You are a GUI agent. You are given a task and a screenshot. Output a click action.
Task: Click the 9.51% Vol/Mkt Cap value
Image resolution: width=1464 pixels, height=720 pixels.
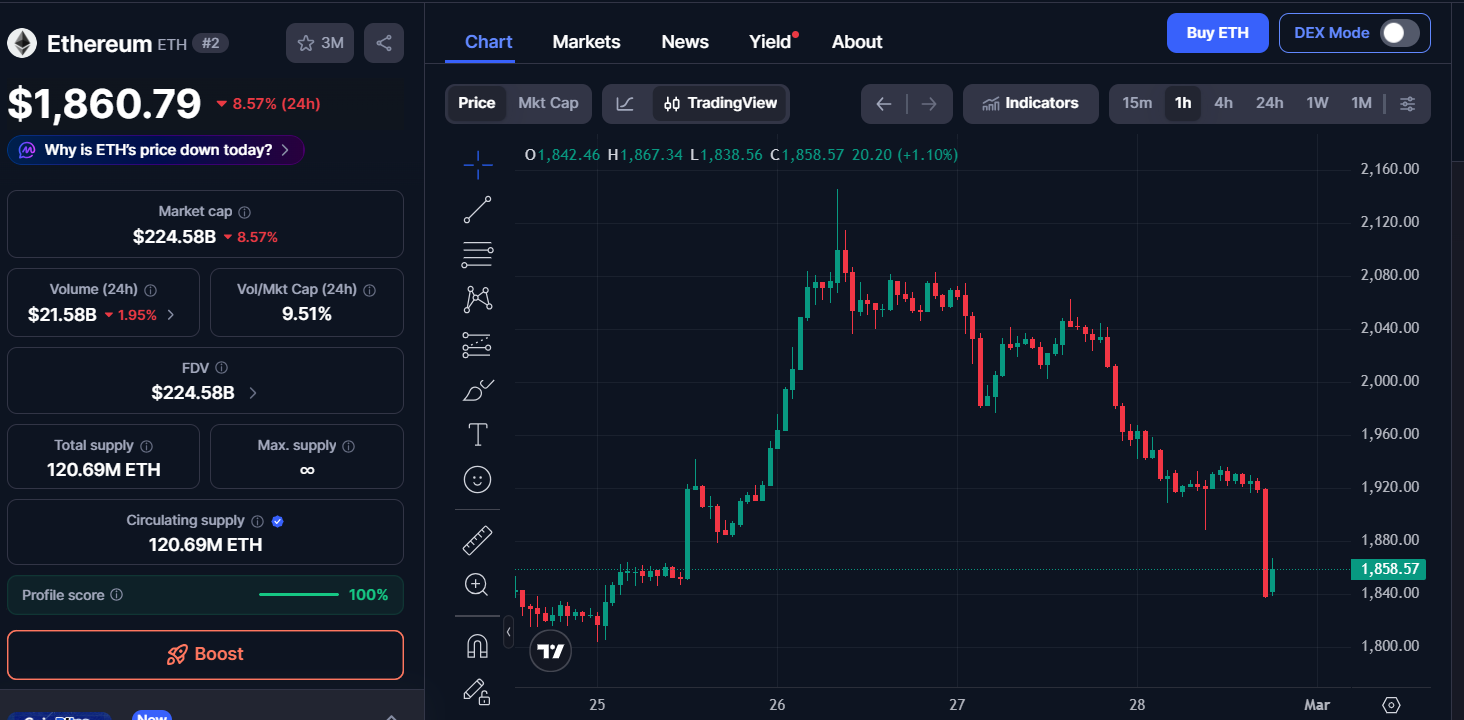(307, 314)
